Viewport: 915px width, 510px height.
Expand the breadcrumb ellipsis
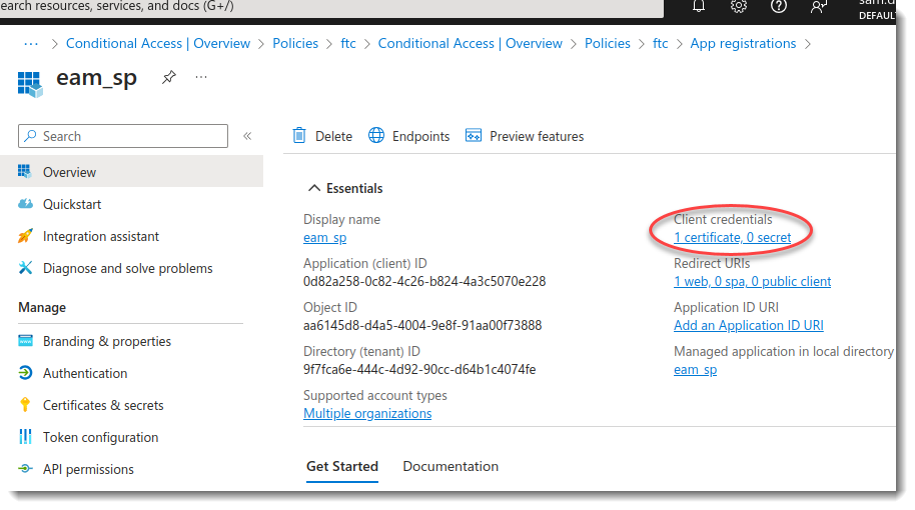pos(31,43)
